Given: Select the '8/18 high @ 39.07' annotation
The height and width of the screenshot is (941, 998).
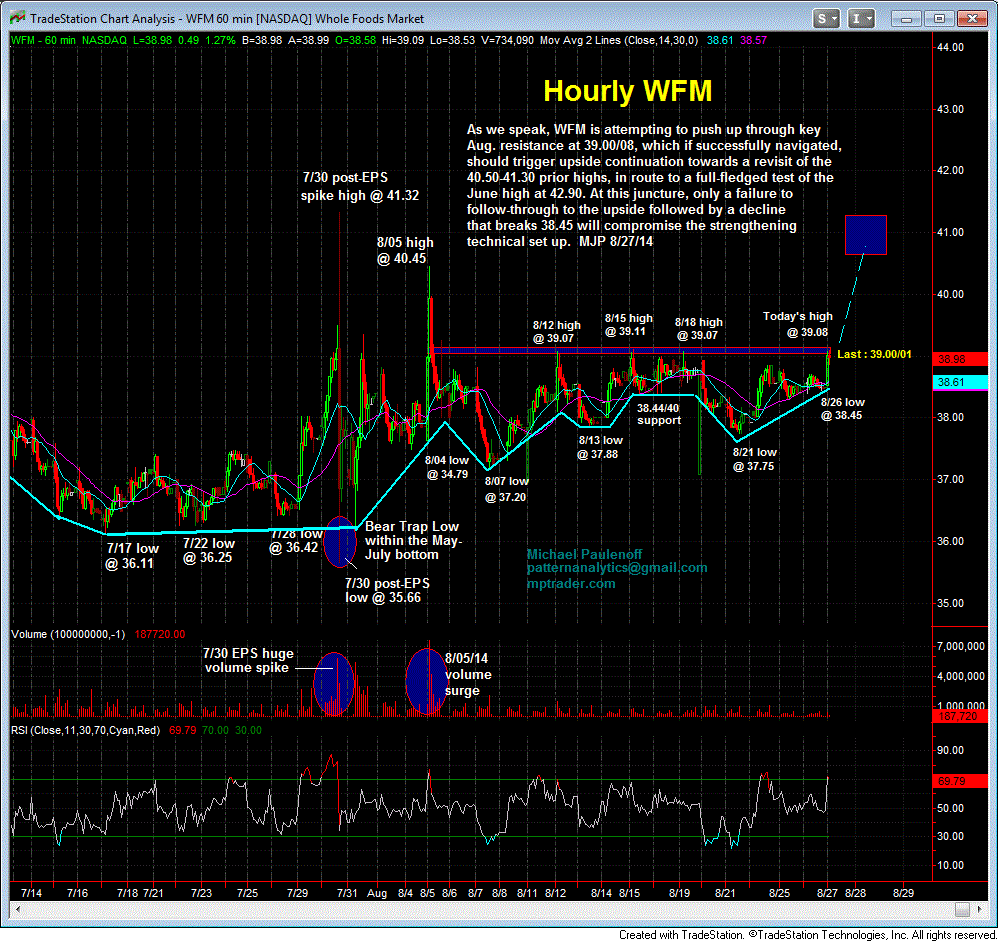Looking at the screenshot, I should click(x=698, y=329).
